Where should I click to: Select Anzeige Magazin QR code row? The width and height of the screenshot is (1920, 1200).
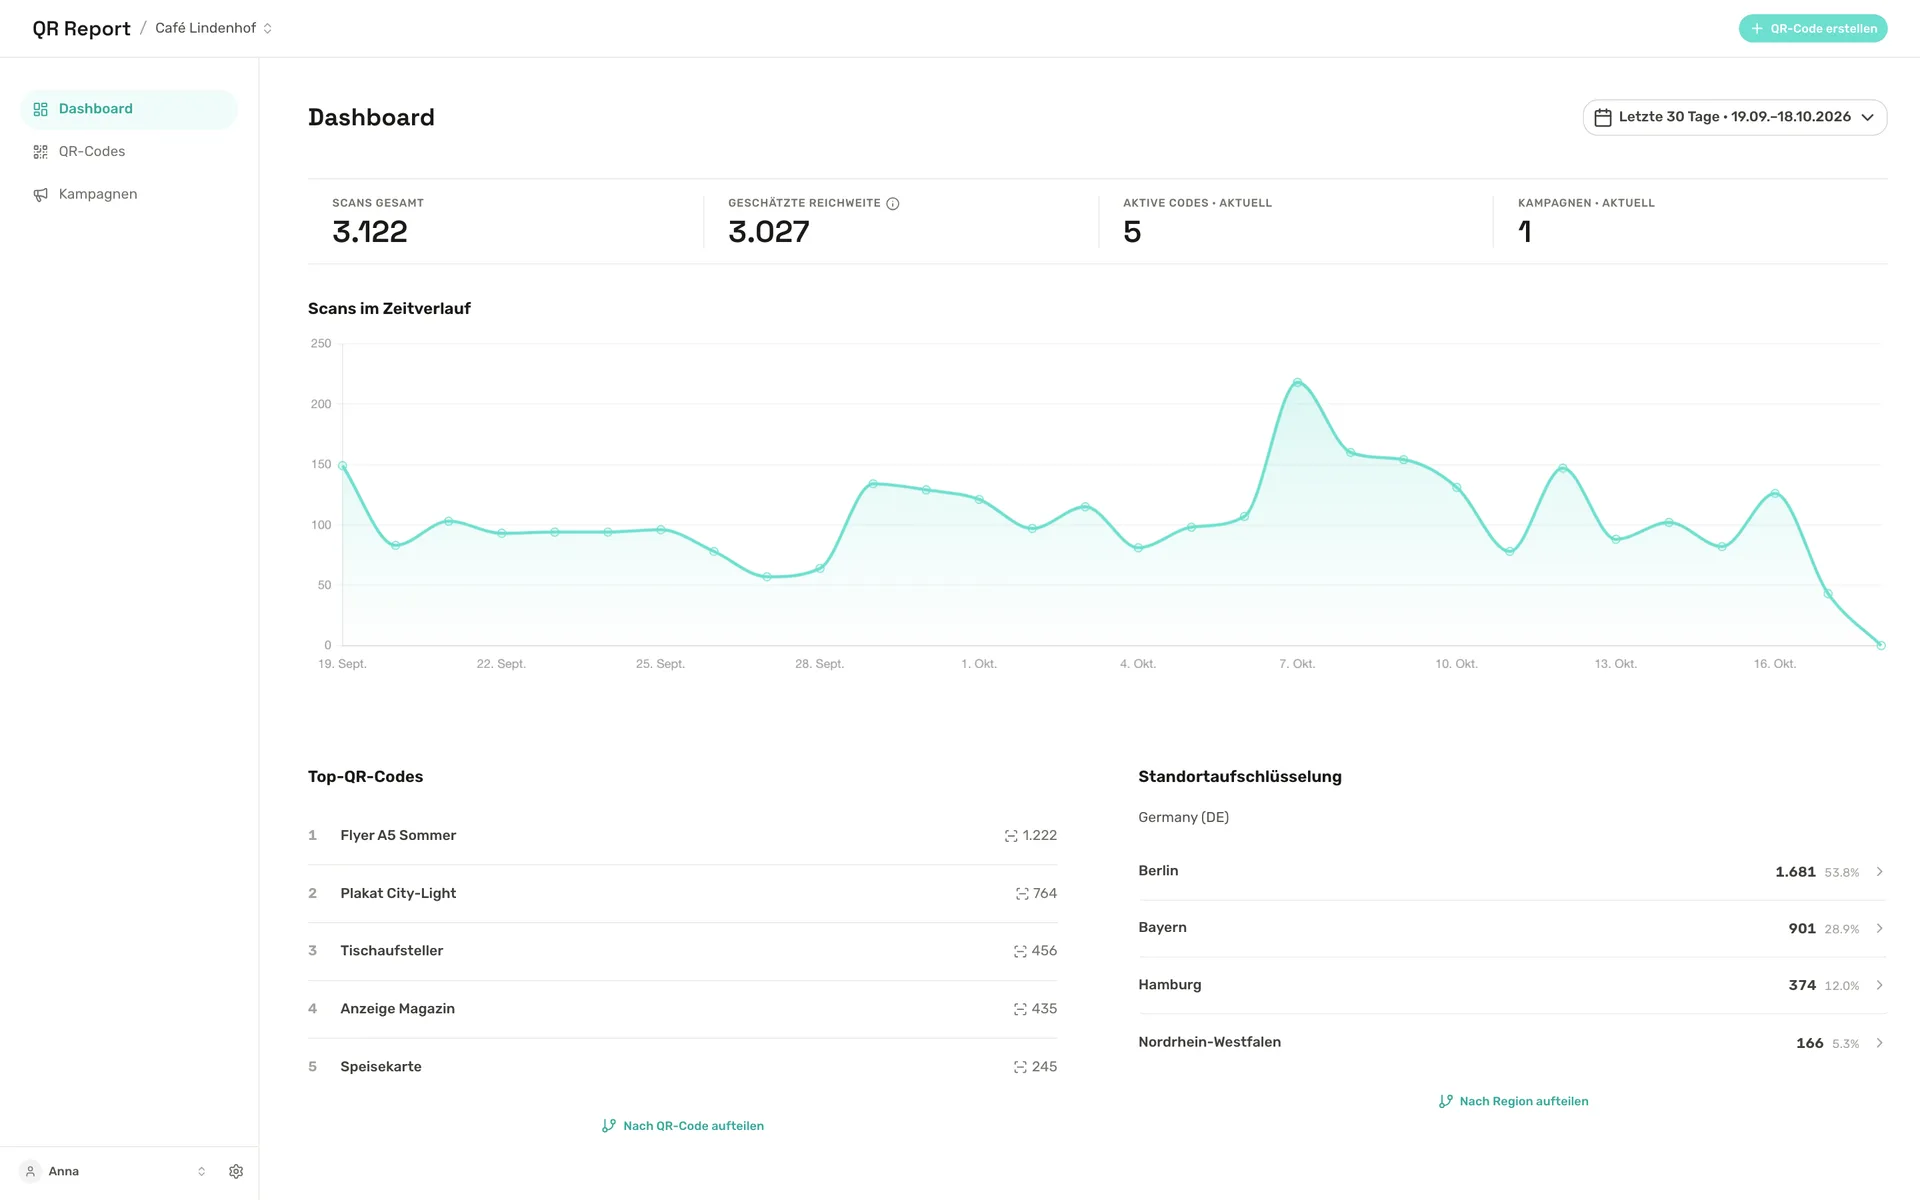tap(682, 1009)
